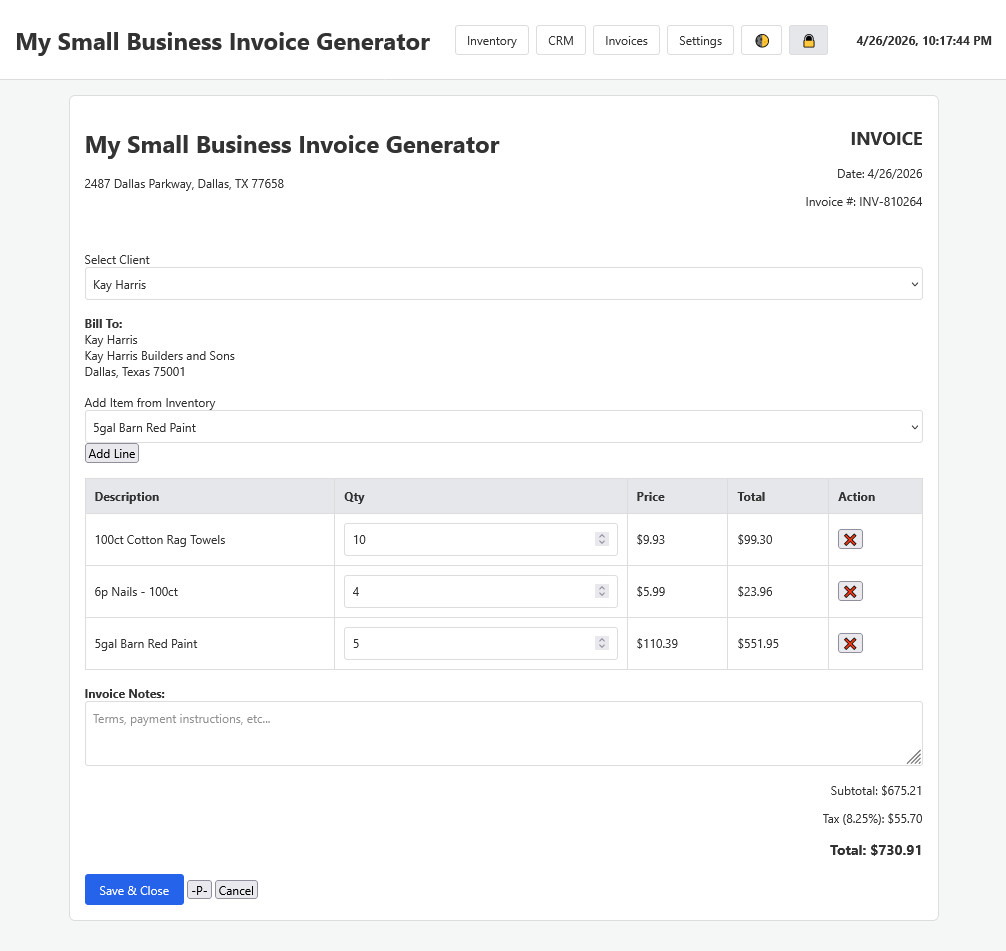Click the -P- print button
Screen dimensions: 1006x951
click(x=199, y=889)
